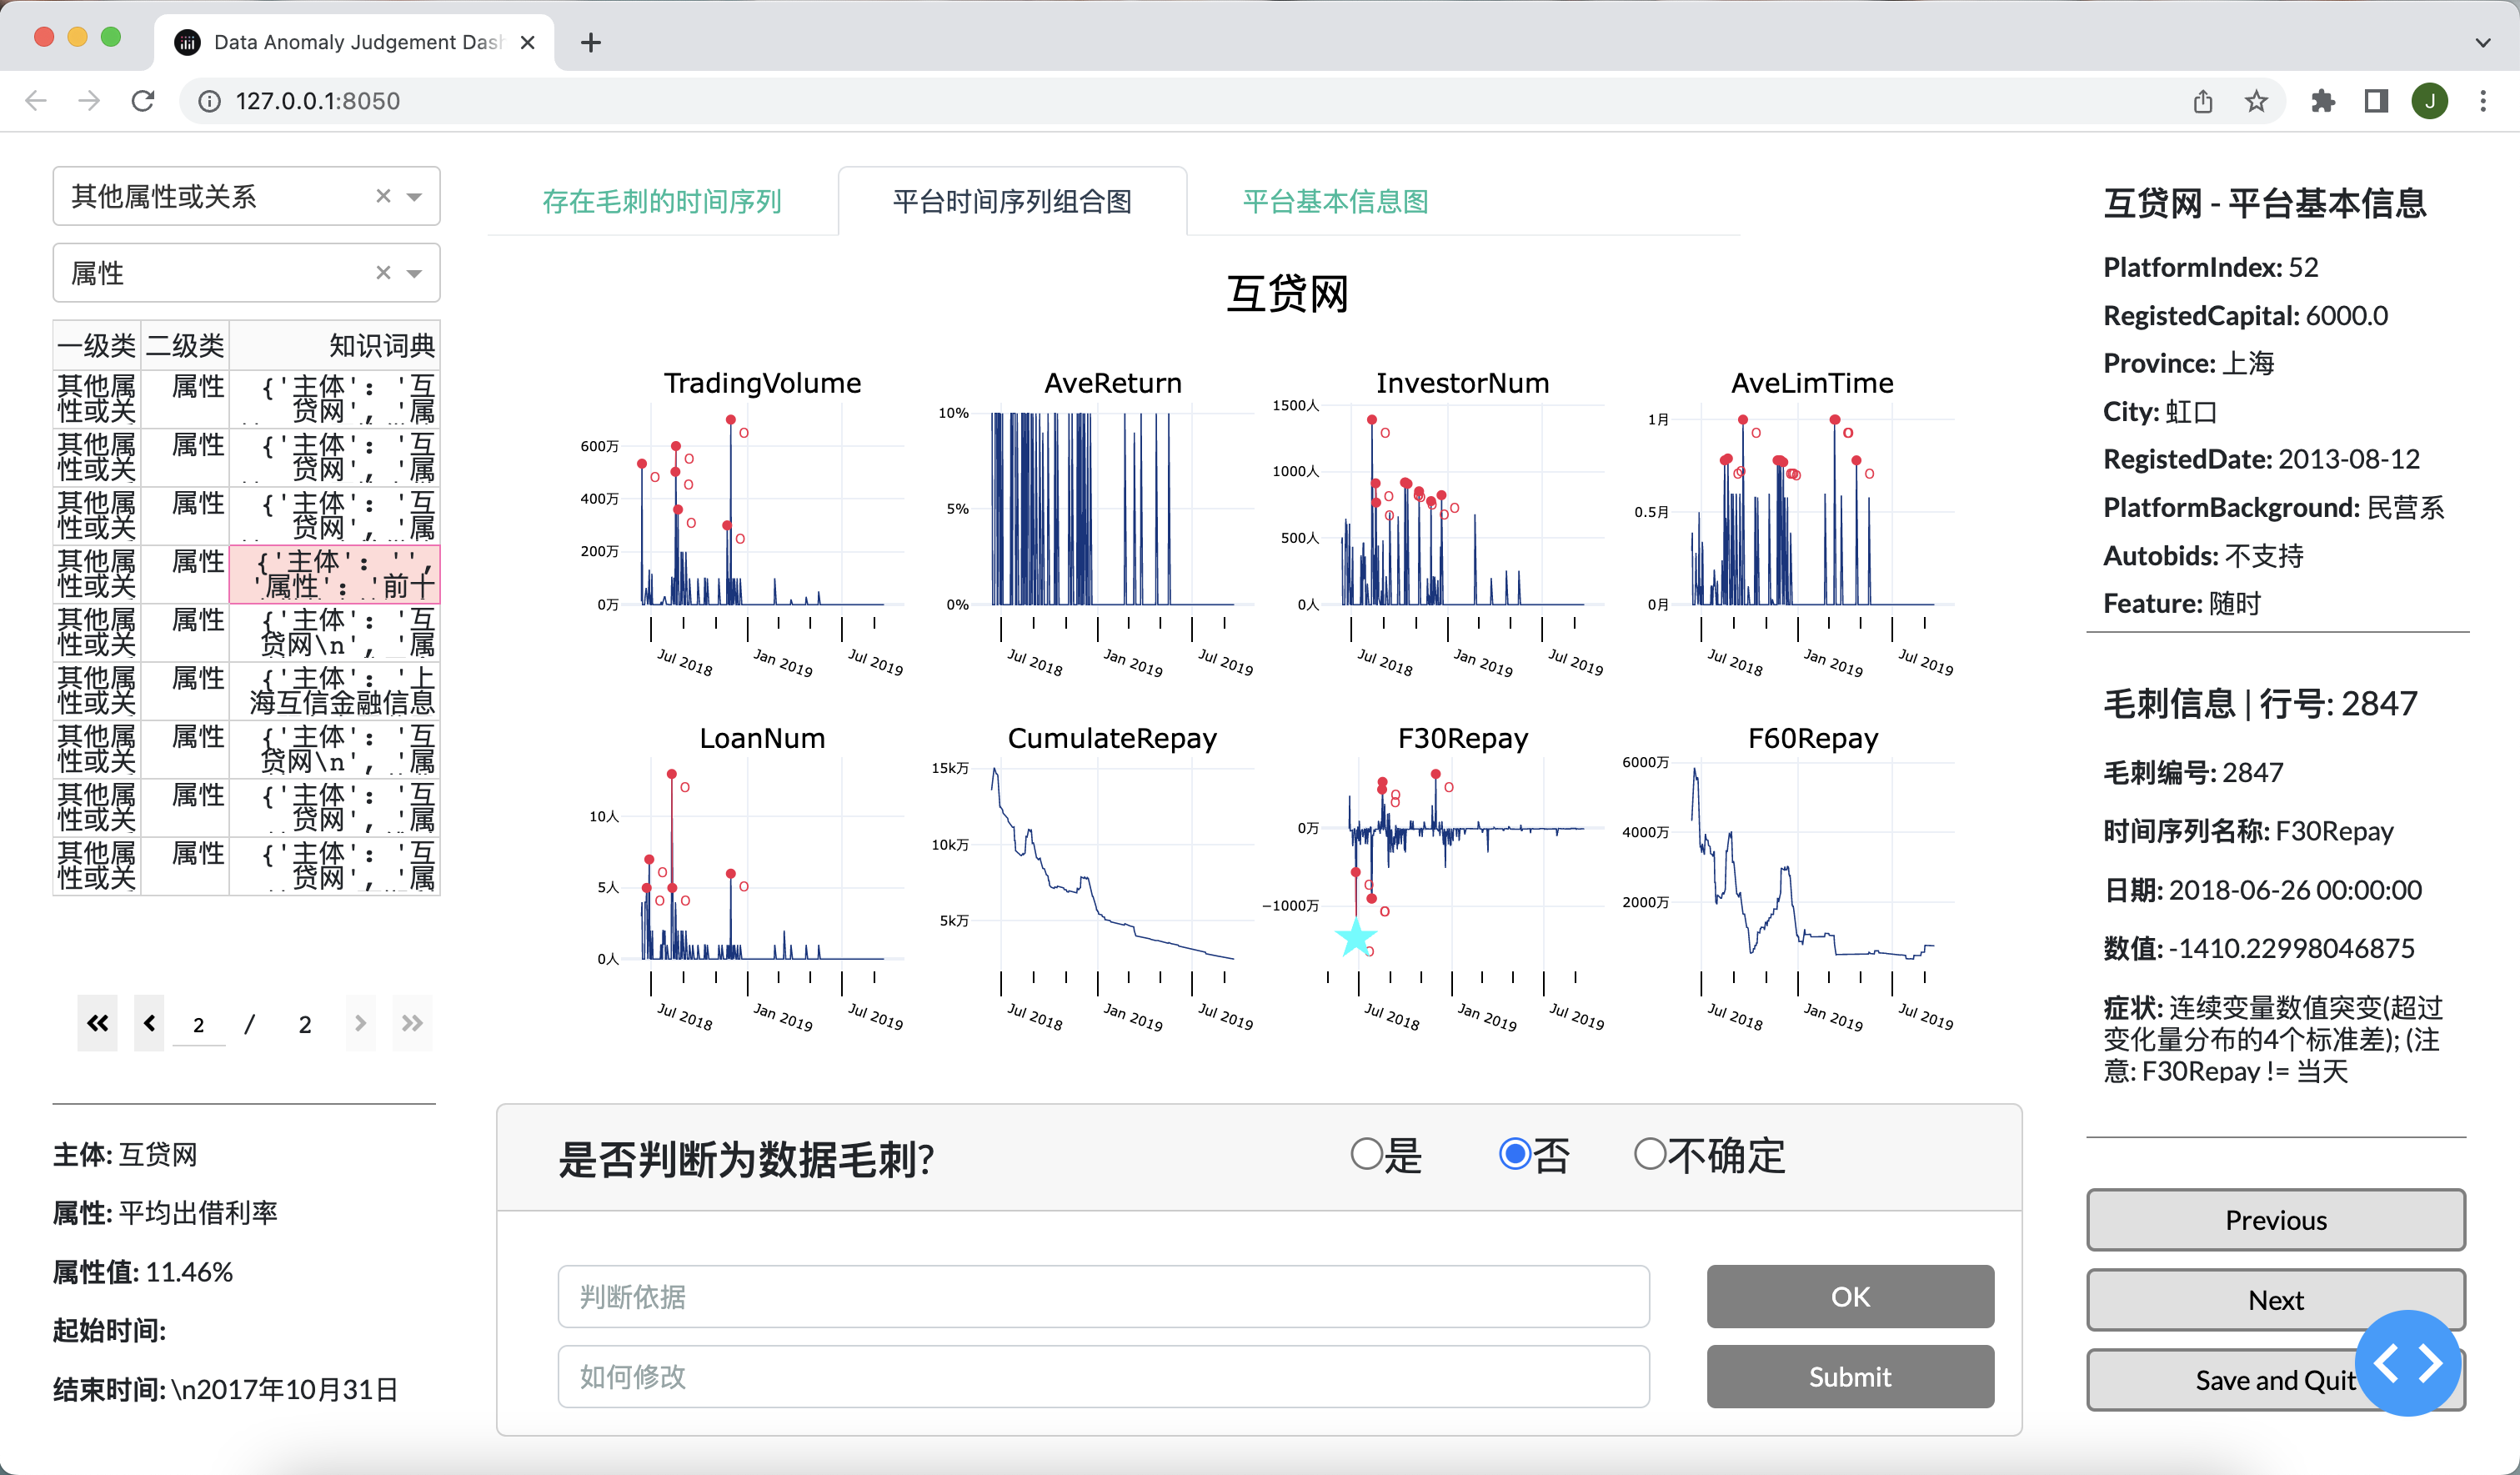The image size is (2520, 1475).
Task: Switch to 平台时间序列组合图 tab
Action: pos(1012,201)
